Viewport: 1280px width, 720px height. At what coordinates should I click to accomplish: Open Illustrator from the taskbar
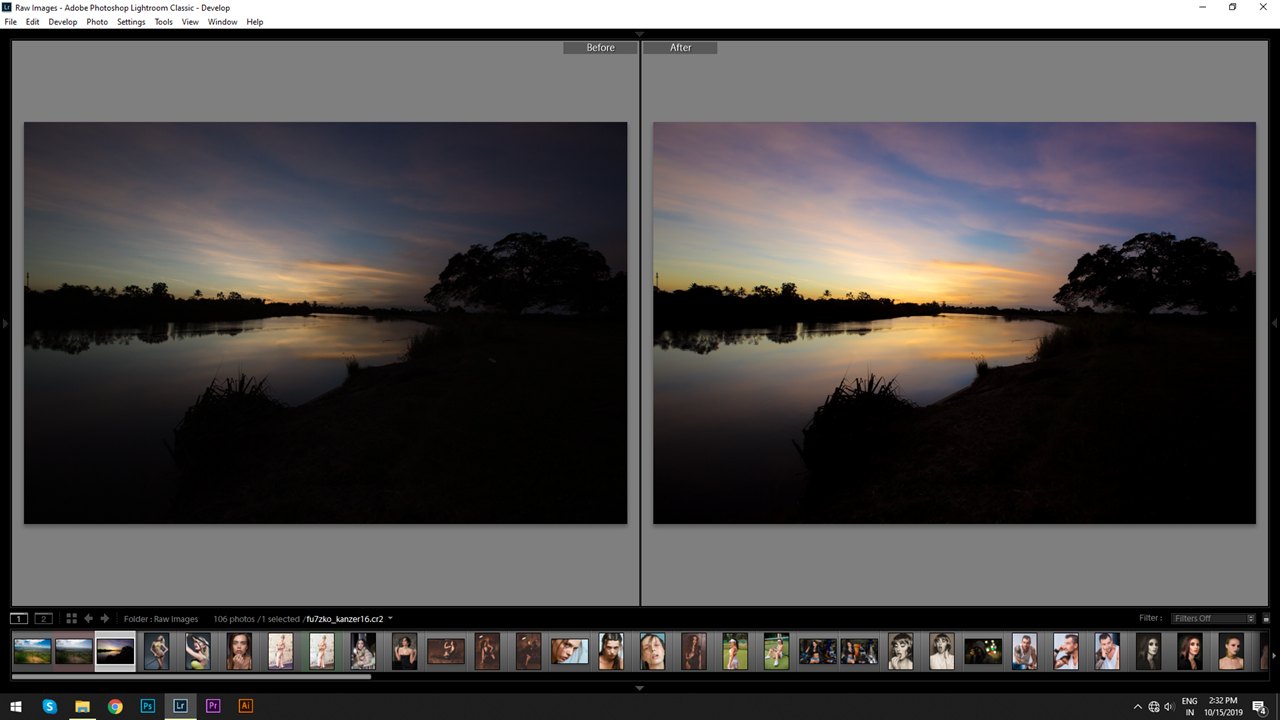245,706
